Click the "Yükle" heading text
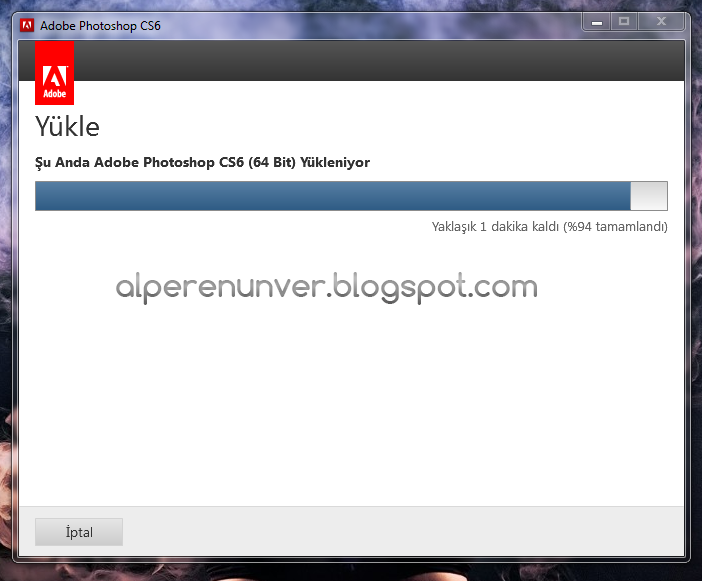 68,127
